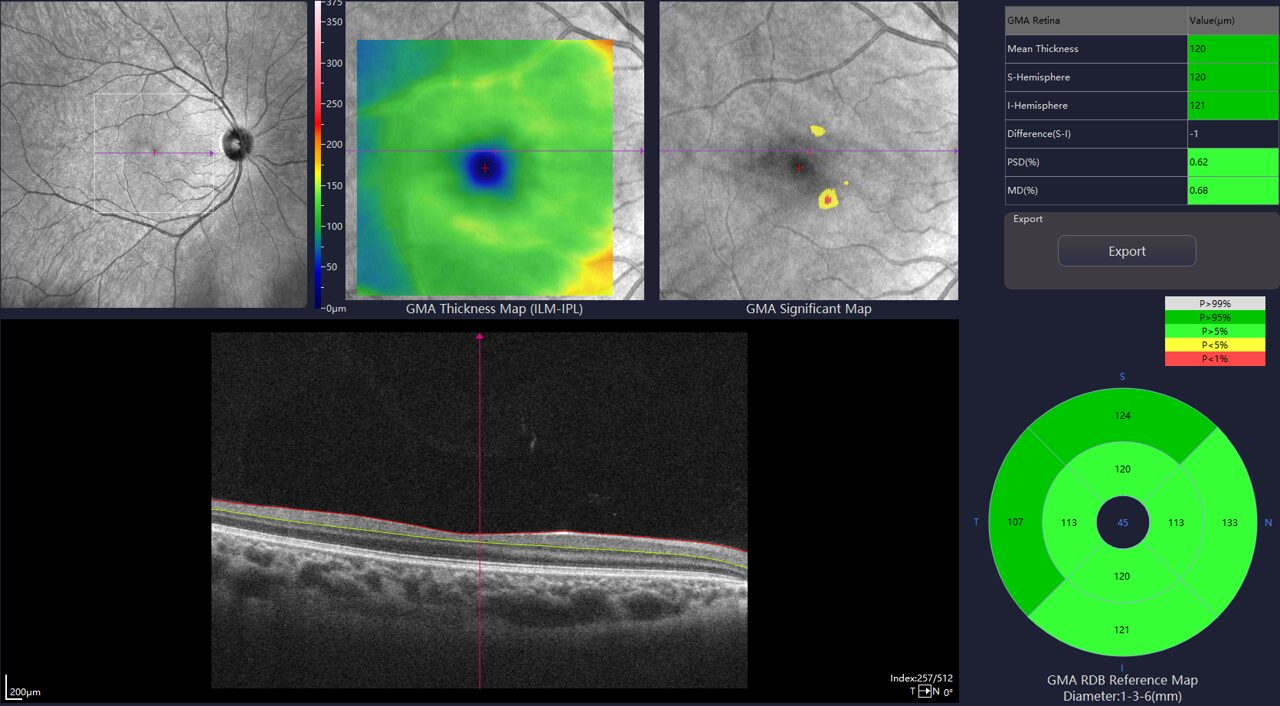Screen dimensions: 1280x706
Task: Click the yellow P<5% legend swatch
Action: pos(1215,345)
